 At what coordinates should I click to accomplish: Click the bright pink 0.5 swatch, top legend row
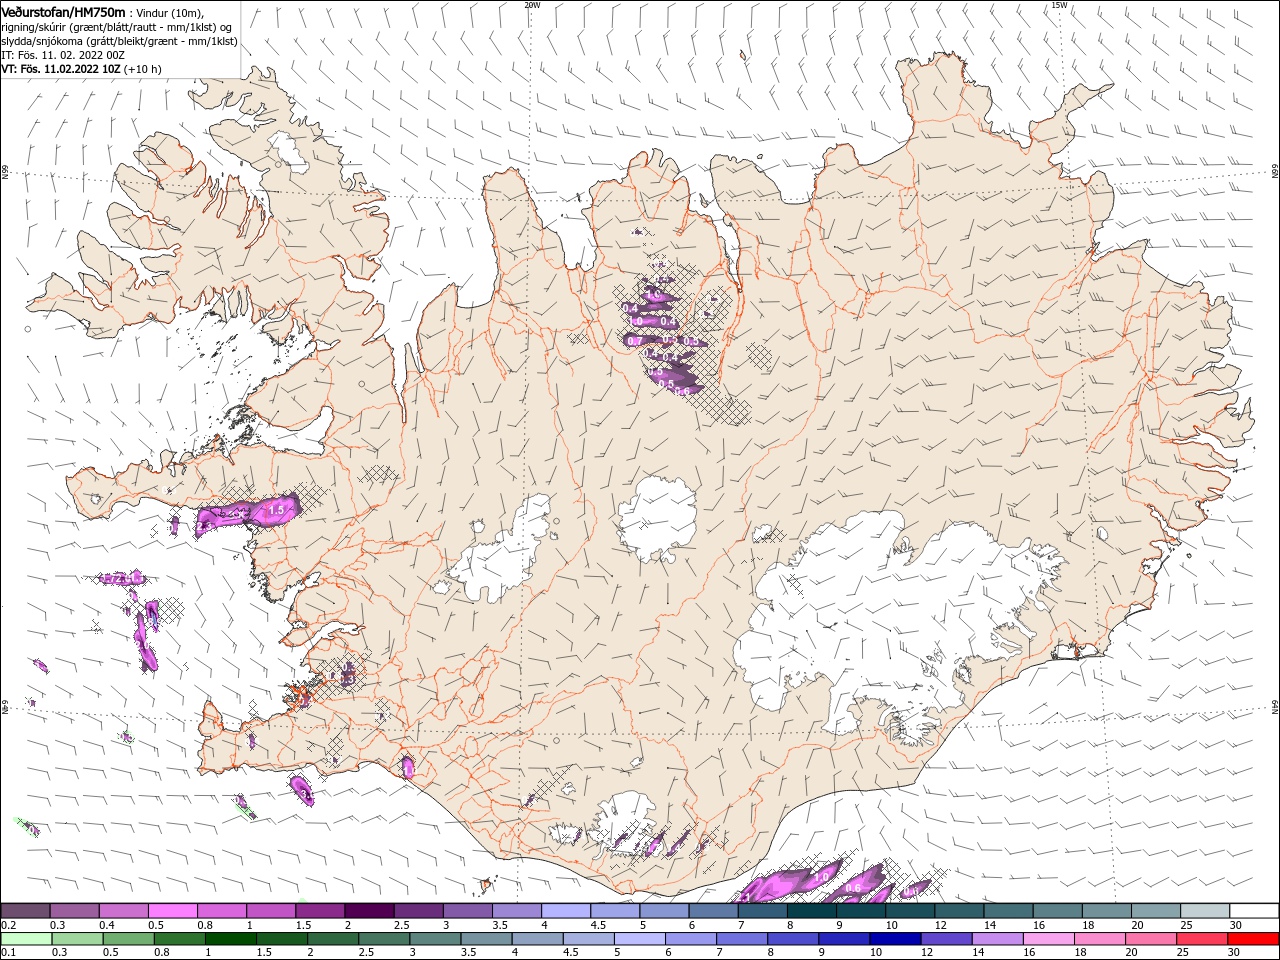[x=172, y=911]
